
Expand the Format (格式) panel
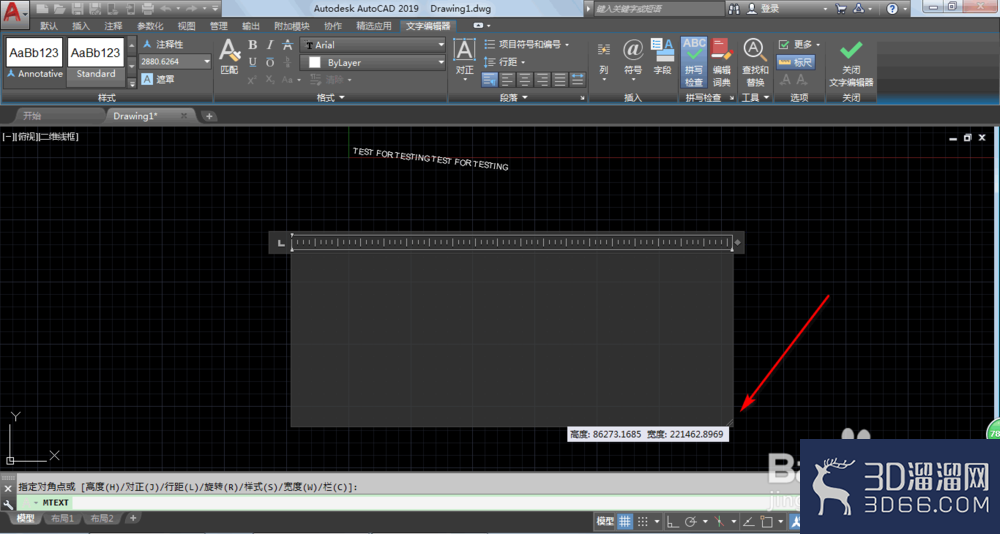pyautogui.click(x=330, y=98)
